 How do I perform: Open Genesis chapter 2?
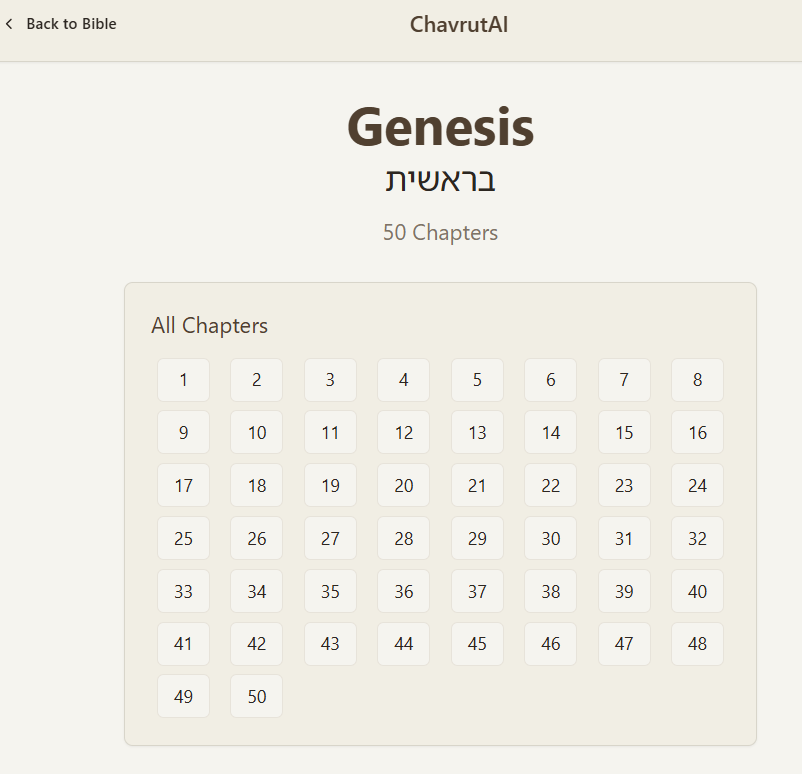pyautogui.click(x=256, y=380)
